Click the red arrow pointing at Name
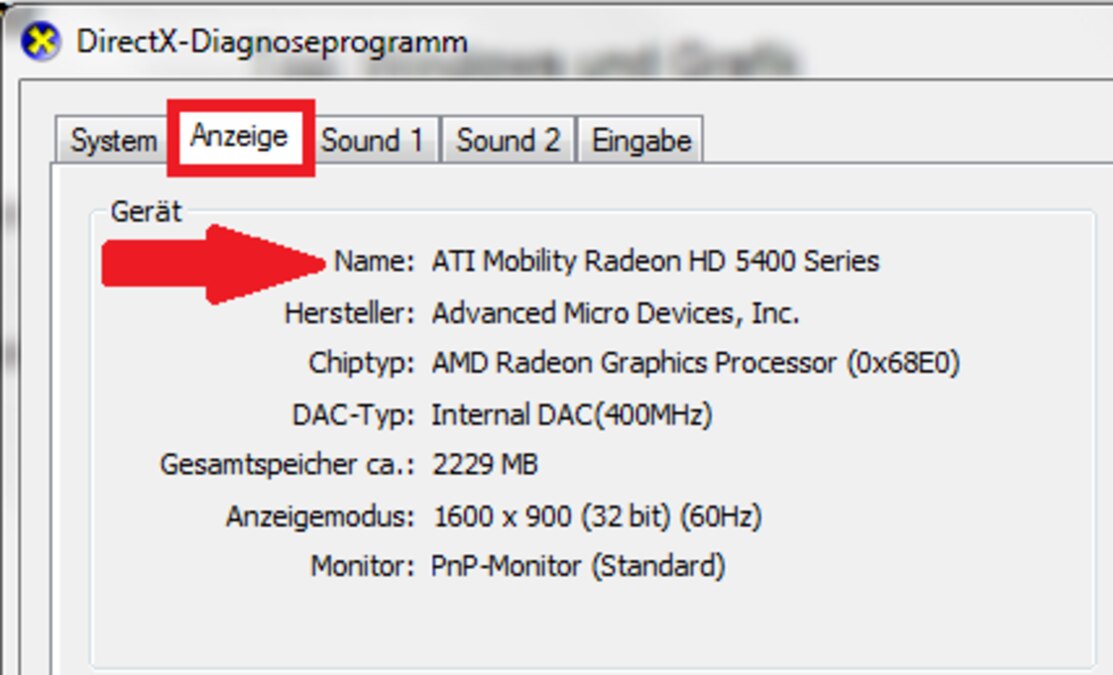Screen dimensions: 1113x675 point(213,264)
